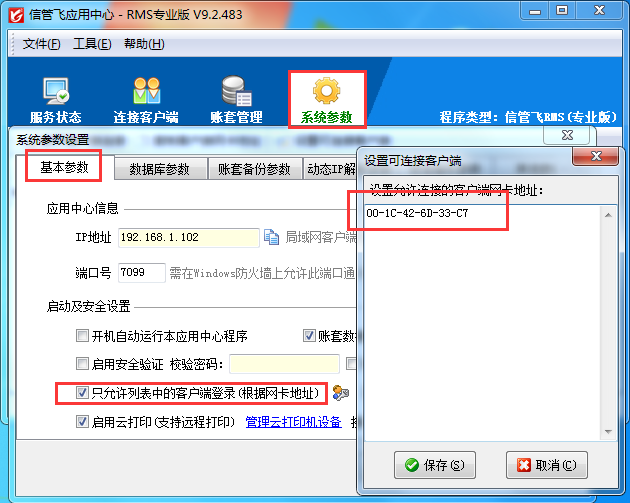
Task: Click the app logo in the title bar
Action: point(16,15)
